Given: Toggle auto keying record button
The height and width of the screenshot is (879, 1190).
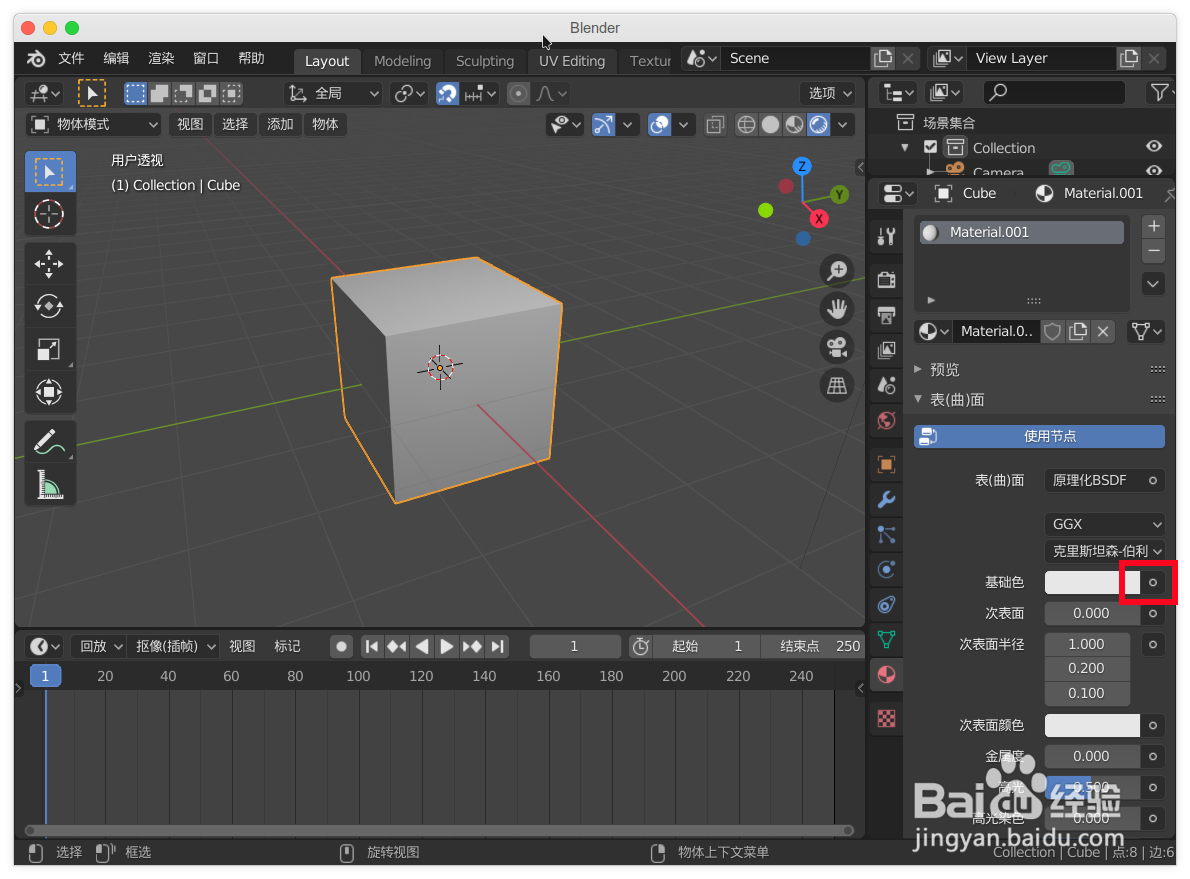Looking at the screenshot, I should tap(341, 647).
